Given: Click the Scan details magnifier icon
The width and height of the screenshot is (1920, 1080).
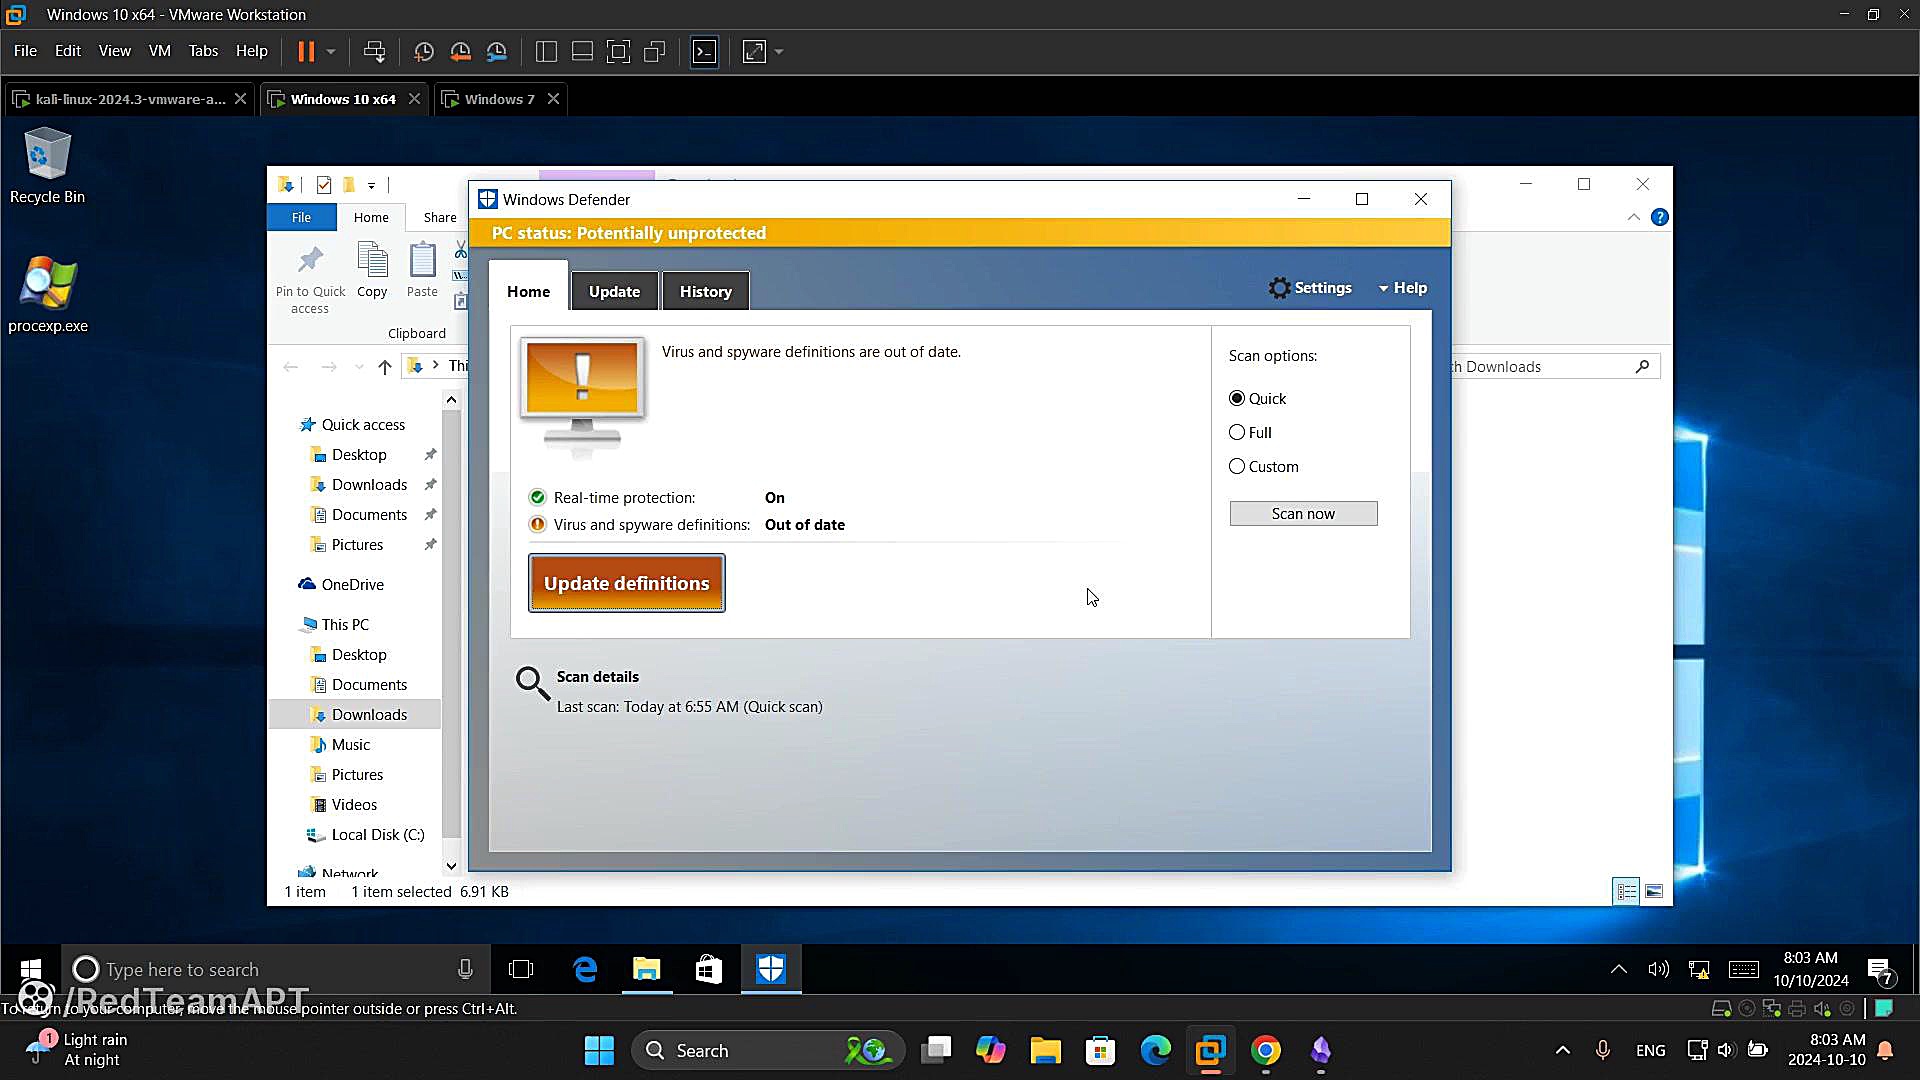Looking at the screenshot, I should tap(532, 684).
